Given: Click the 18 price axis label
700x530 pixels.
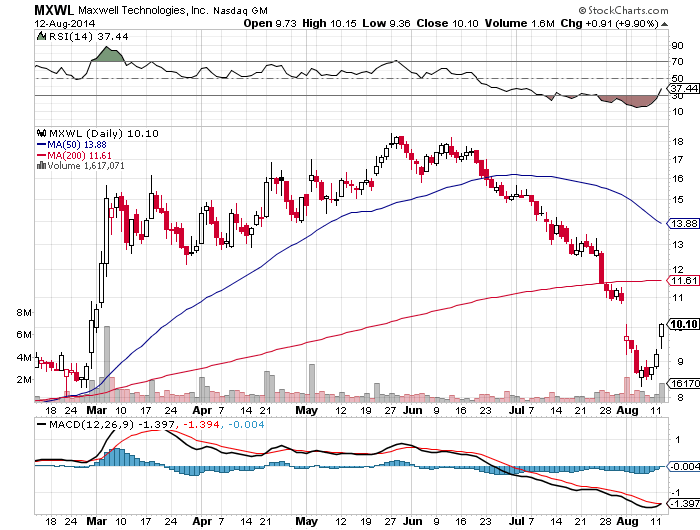Looking at the screenshot, I should click(x=678, y=142).
